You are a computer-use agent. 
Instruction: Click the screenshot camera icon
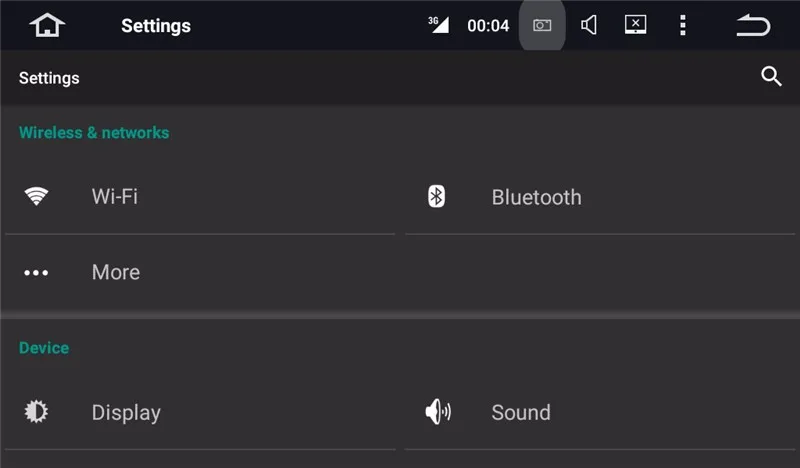tap(542, 26)
